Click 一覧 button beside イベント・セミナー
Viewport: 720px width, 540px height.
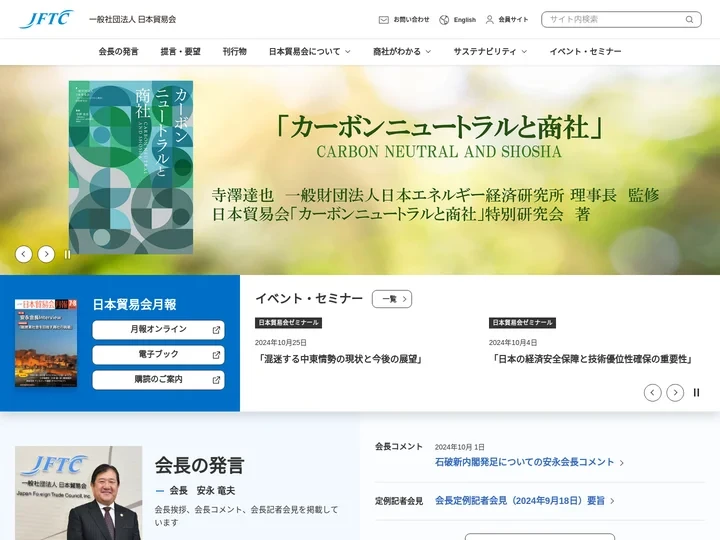coord(392,299)
